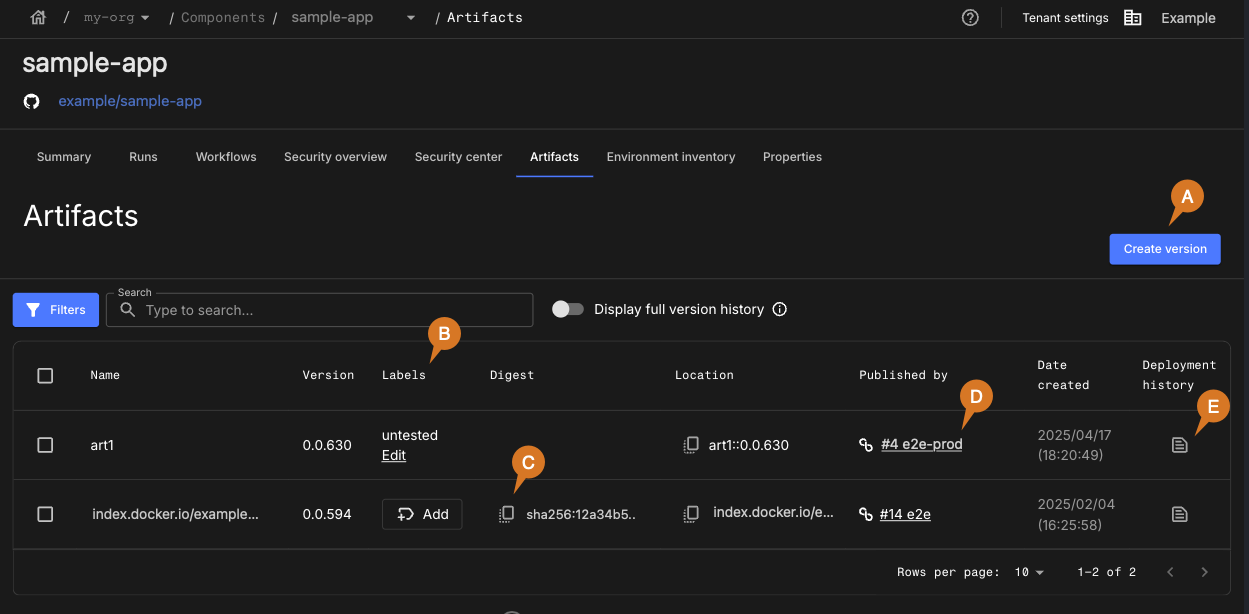1249x614 pixels.
Task: Click version 0.0.594
Action: [x=327, y=514]
